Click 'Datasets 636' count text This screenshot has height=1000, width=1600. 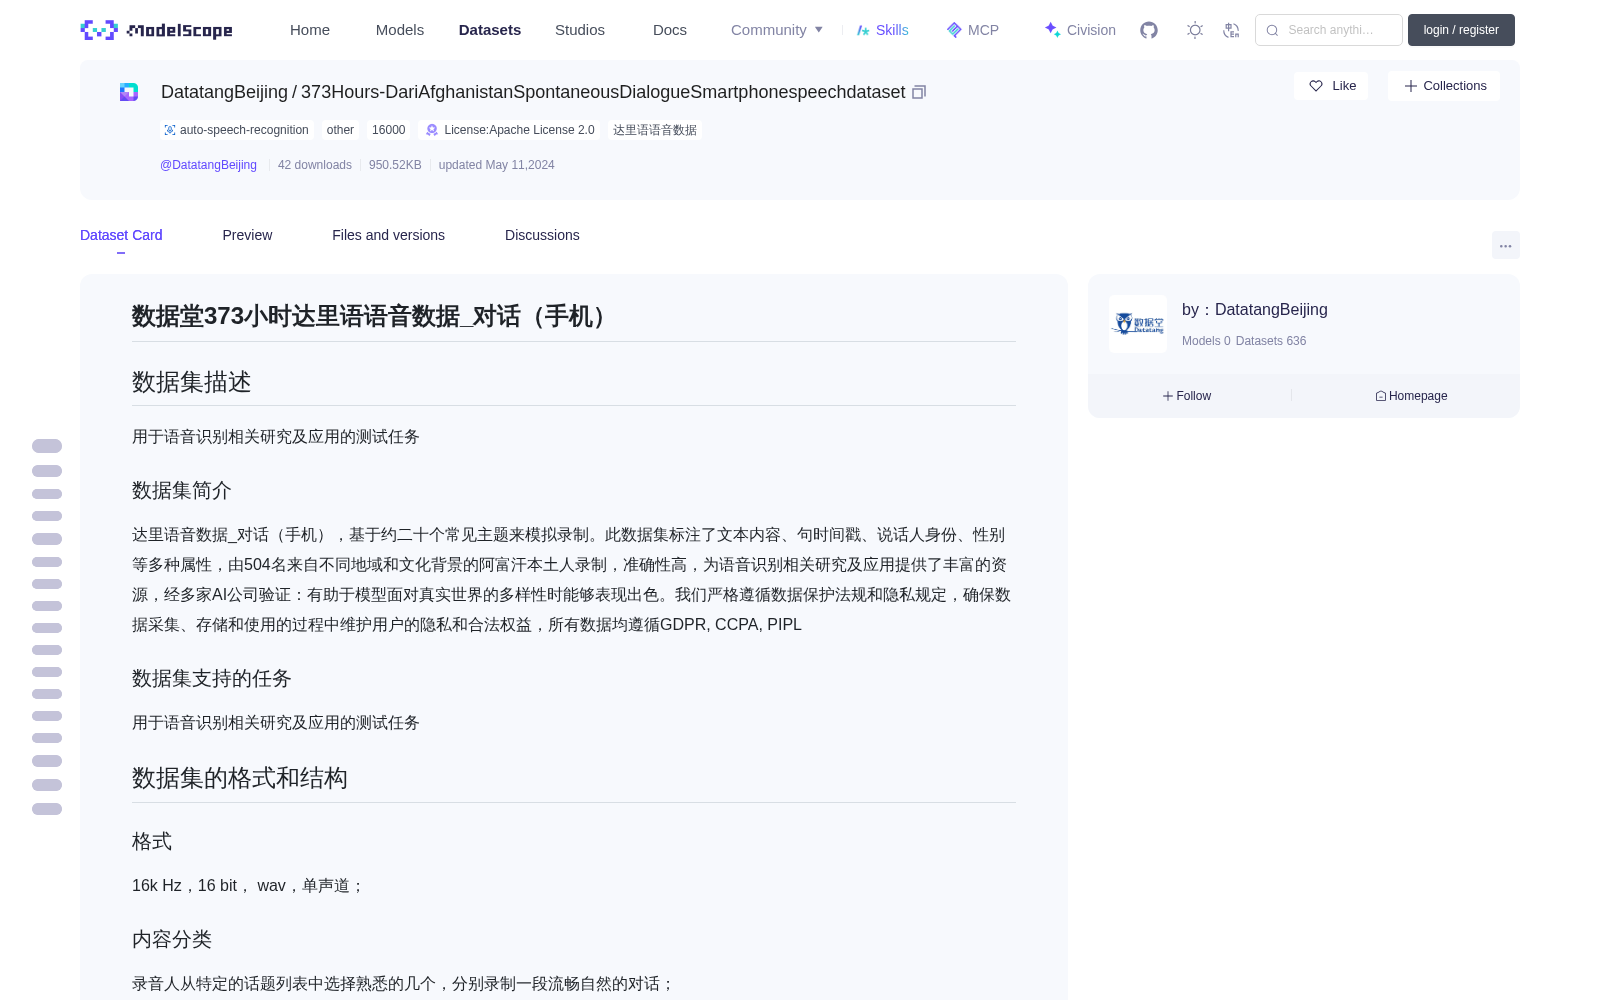(x=1271, y=341)
